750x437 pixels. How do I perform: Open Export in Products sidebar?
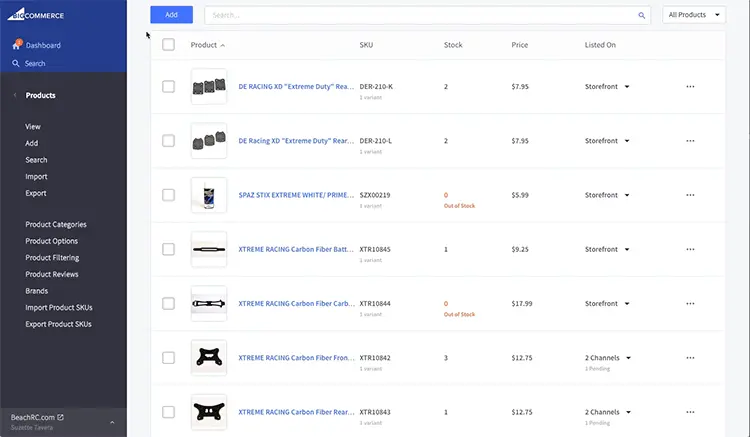pos(36,193)
